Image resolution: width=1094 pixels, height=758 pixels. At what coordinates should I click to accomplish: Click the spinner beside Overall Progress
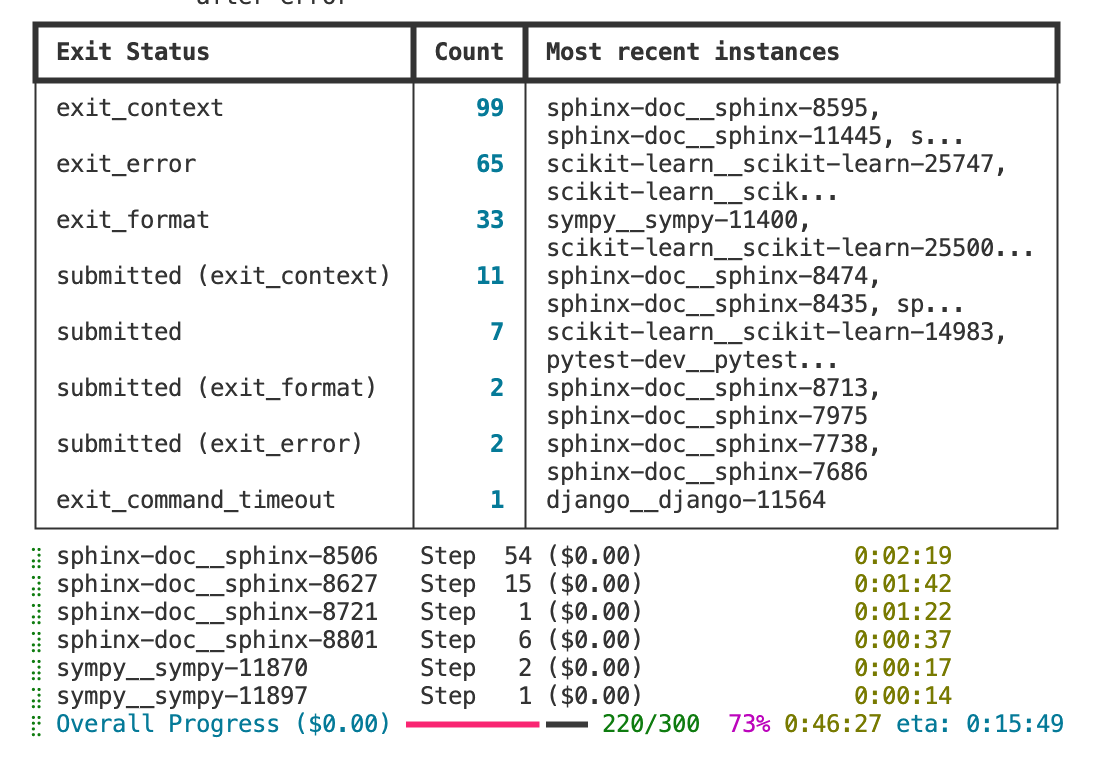point(37,724)
